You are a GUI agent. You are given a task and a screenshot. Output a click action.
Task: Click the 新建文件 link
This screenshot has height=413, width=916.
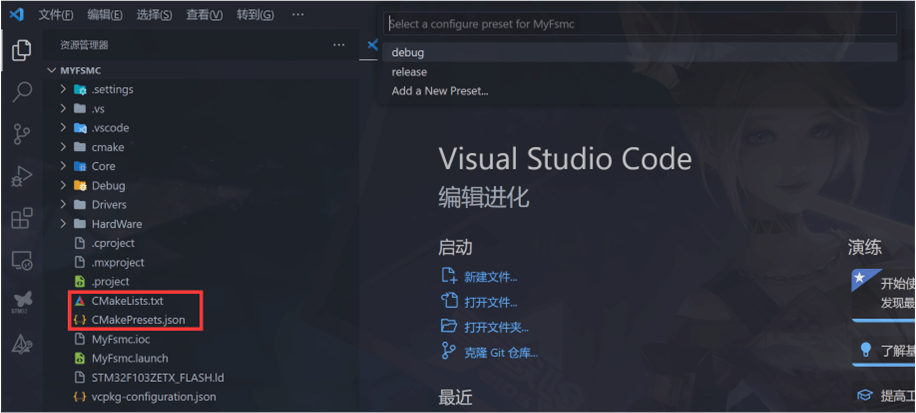pos(490,277)
